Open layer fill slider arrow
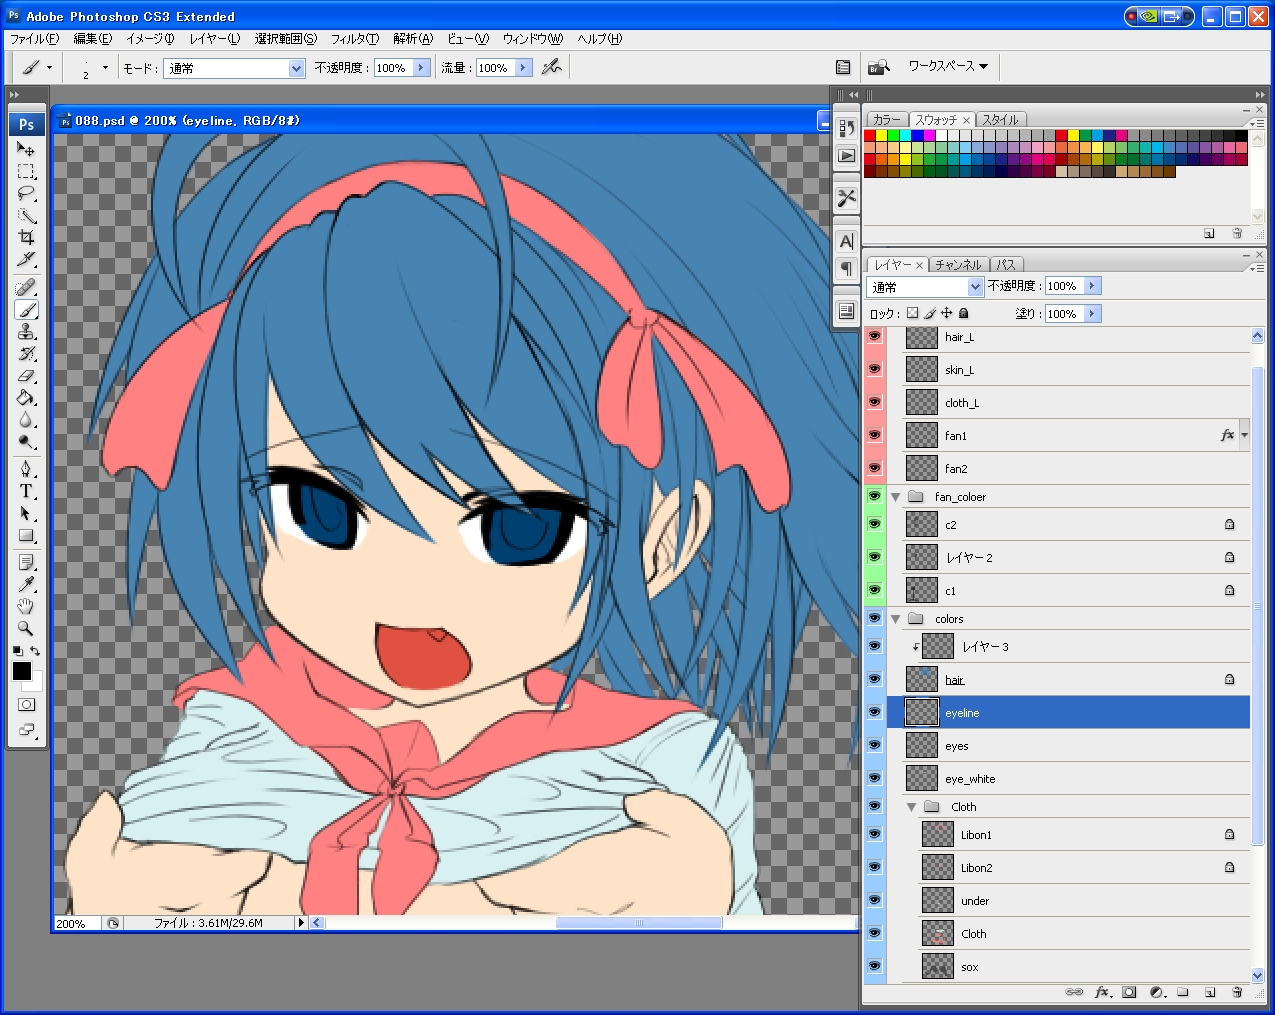1275x1015 pixels. 1092,313
